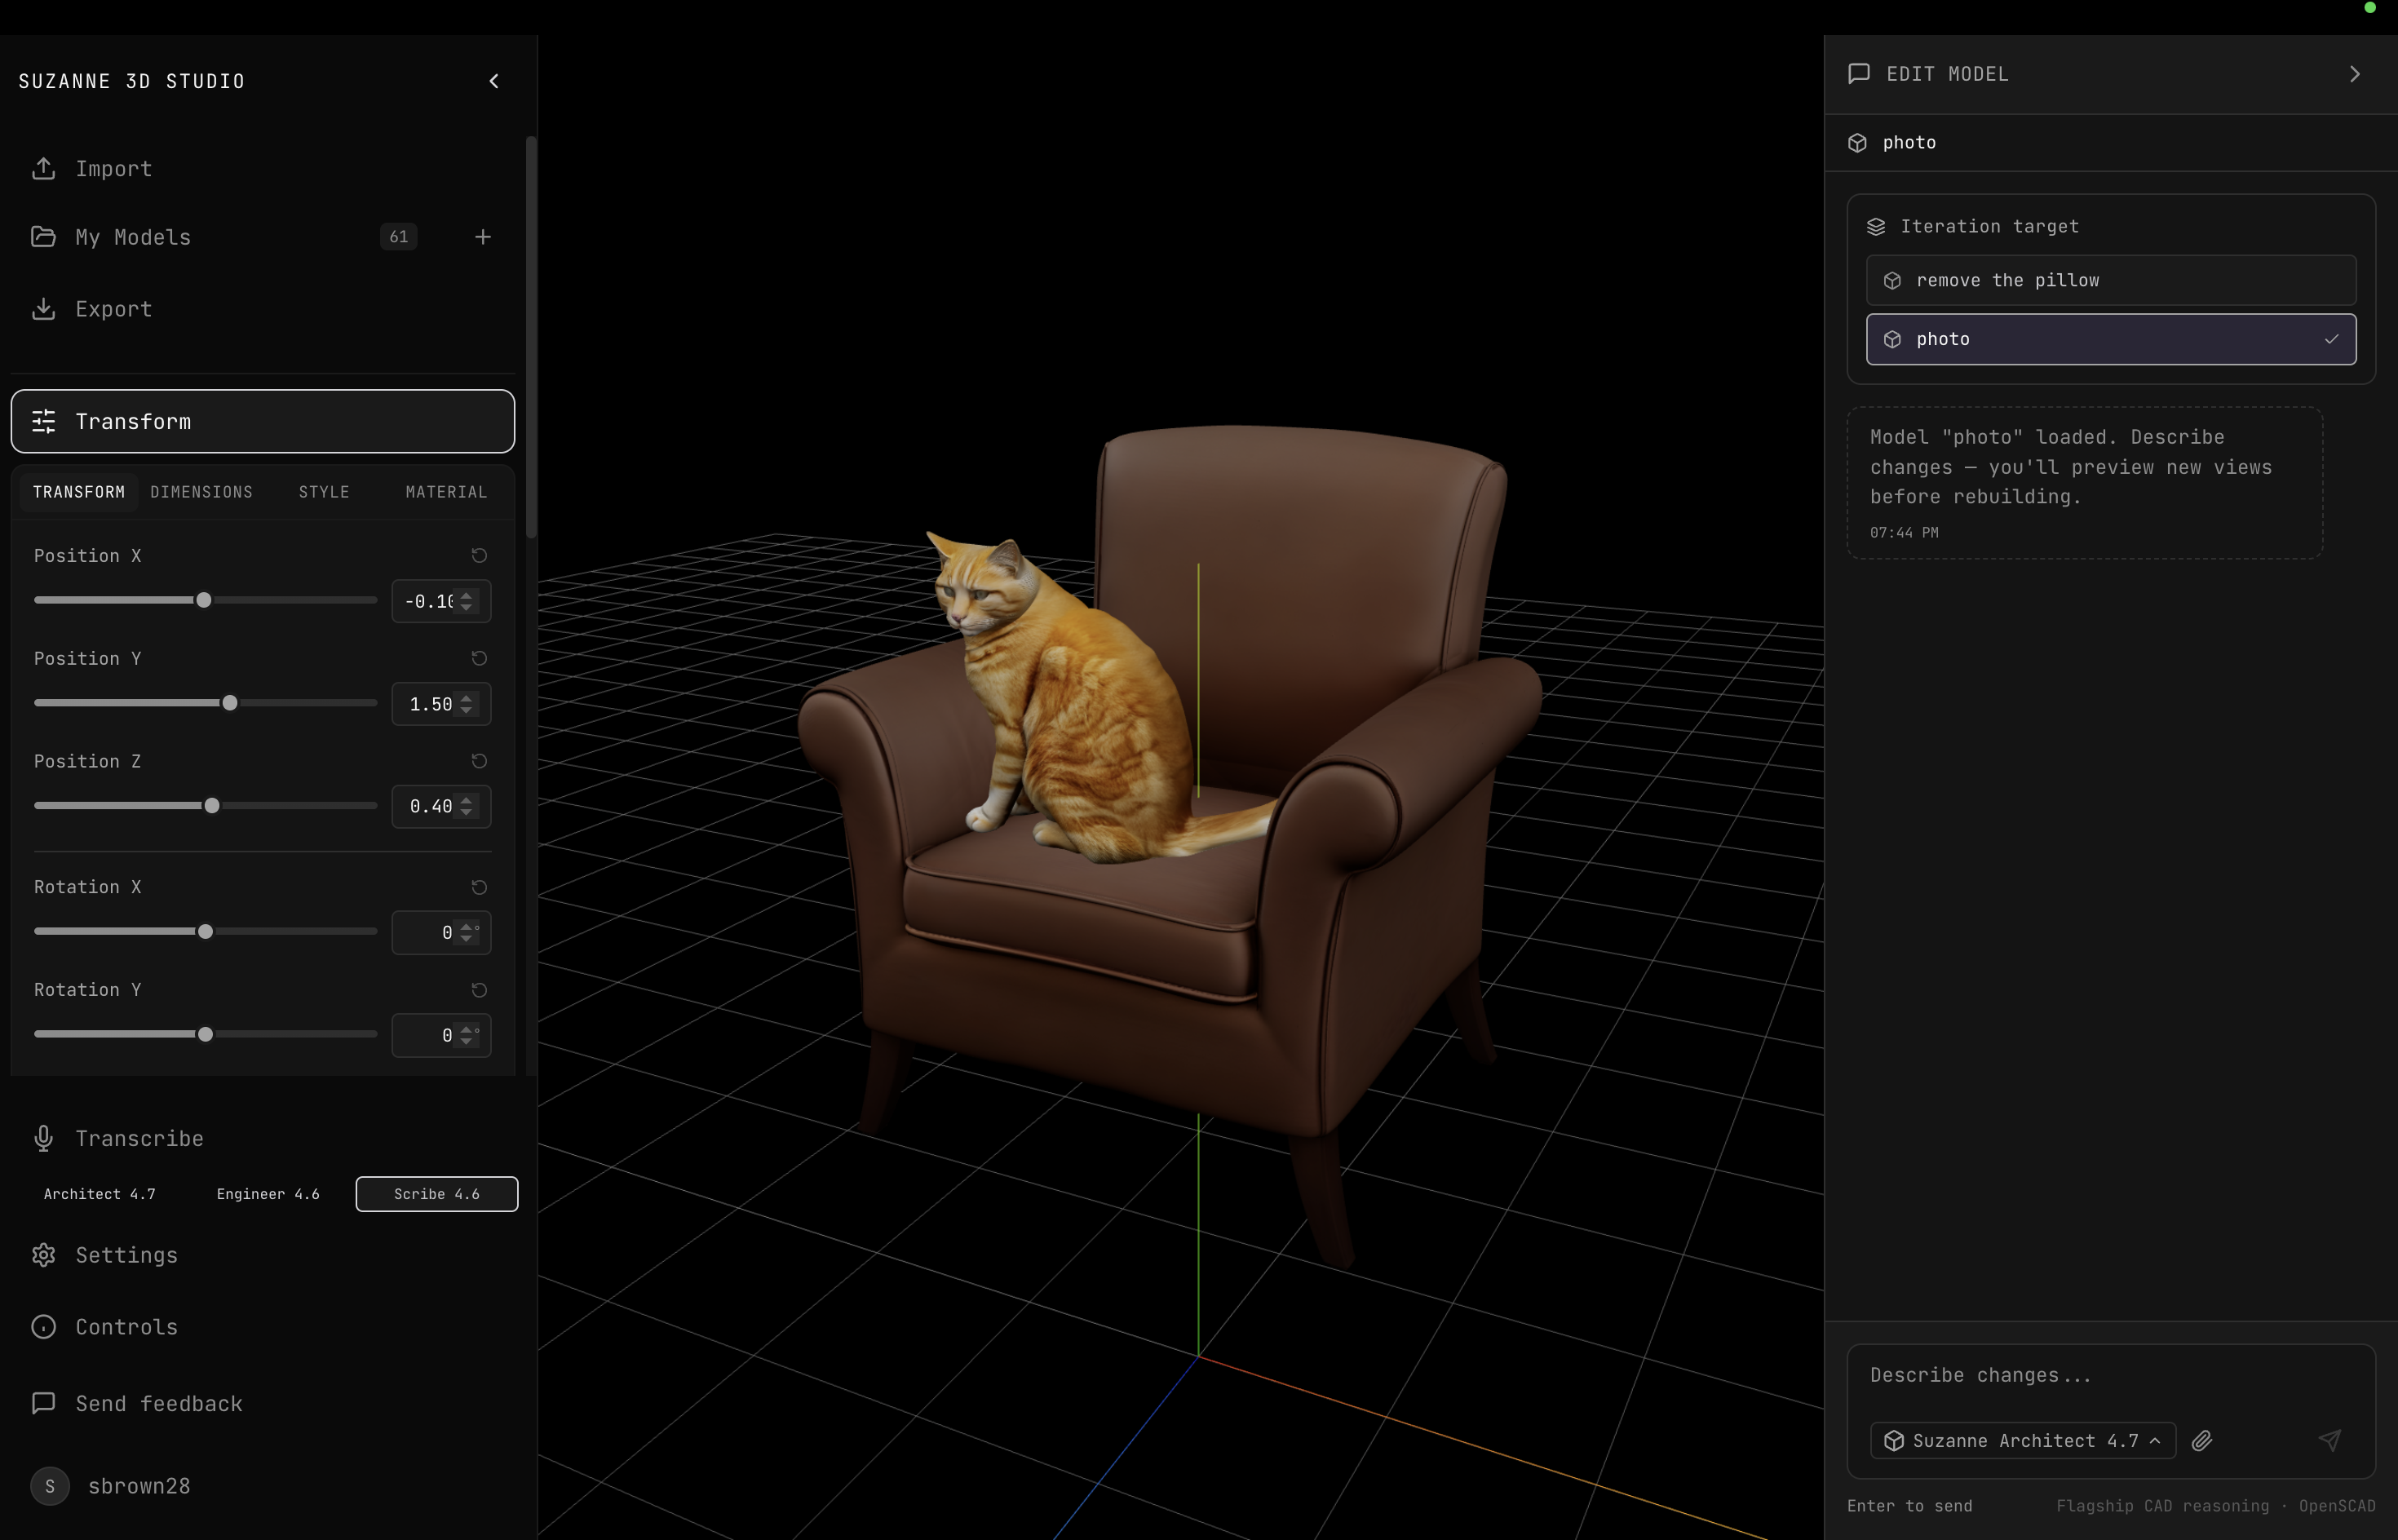Adjust the Position Z slider
The image size is (2398, 1540).
pos(211,805)
